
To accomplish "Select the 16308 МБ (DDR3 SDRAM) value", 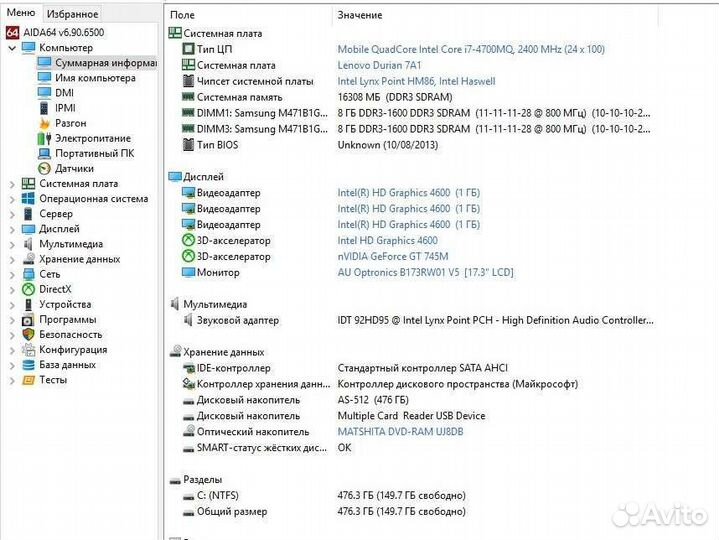I will tap(395, 97).
